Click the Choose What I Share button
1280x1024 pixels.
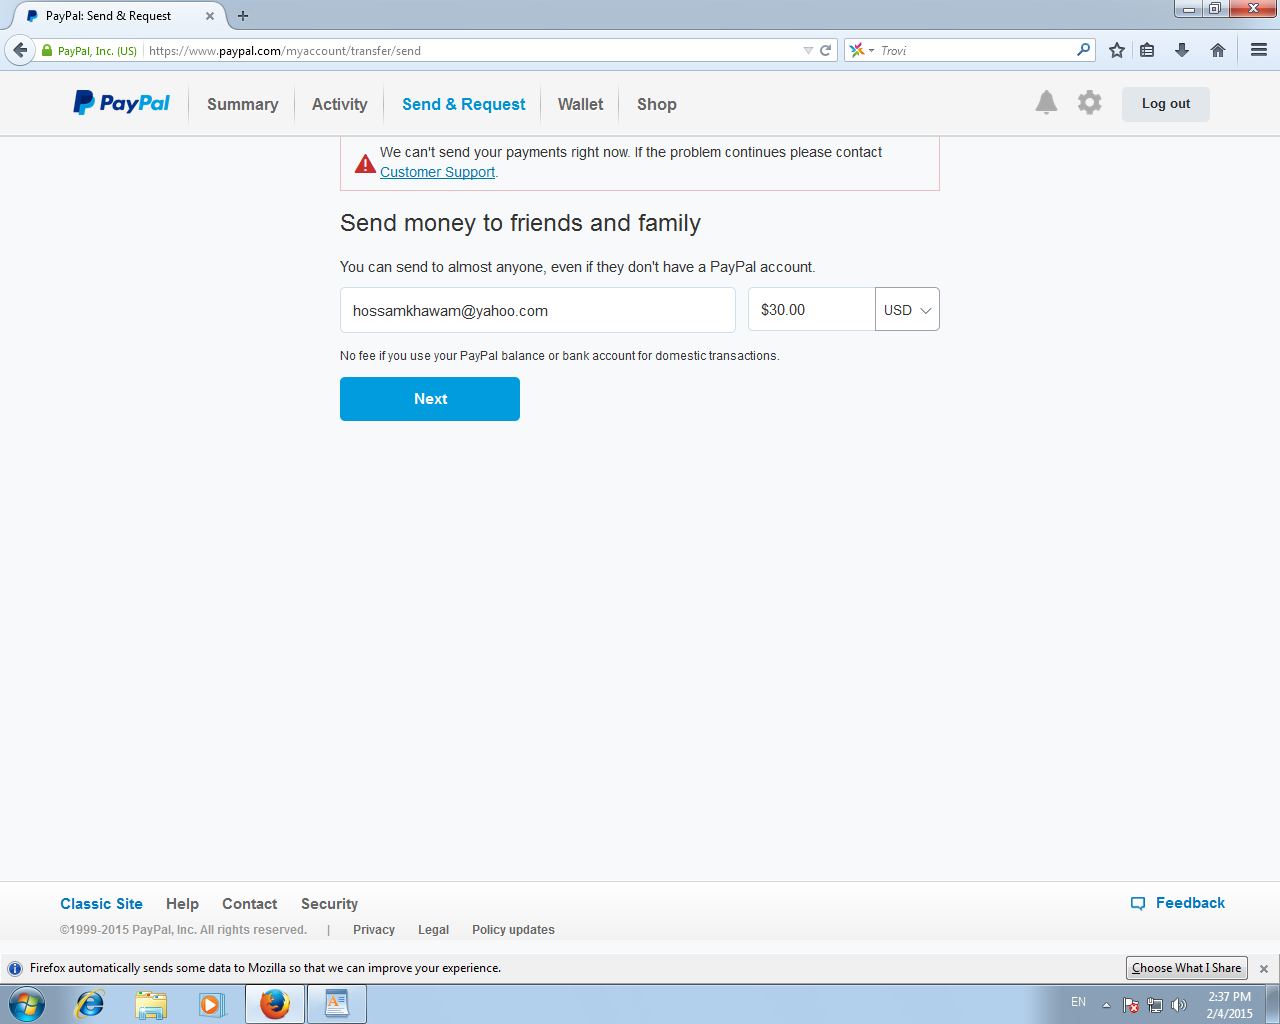[1186, 968]
